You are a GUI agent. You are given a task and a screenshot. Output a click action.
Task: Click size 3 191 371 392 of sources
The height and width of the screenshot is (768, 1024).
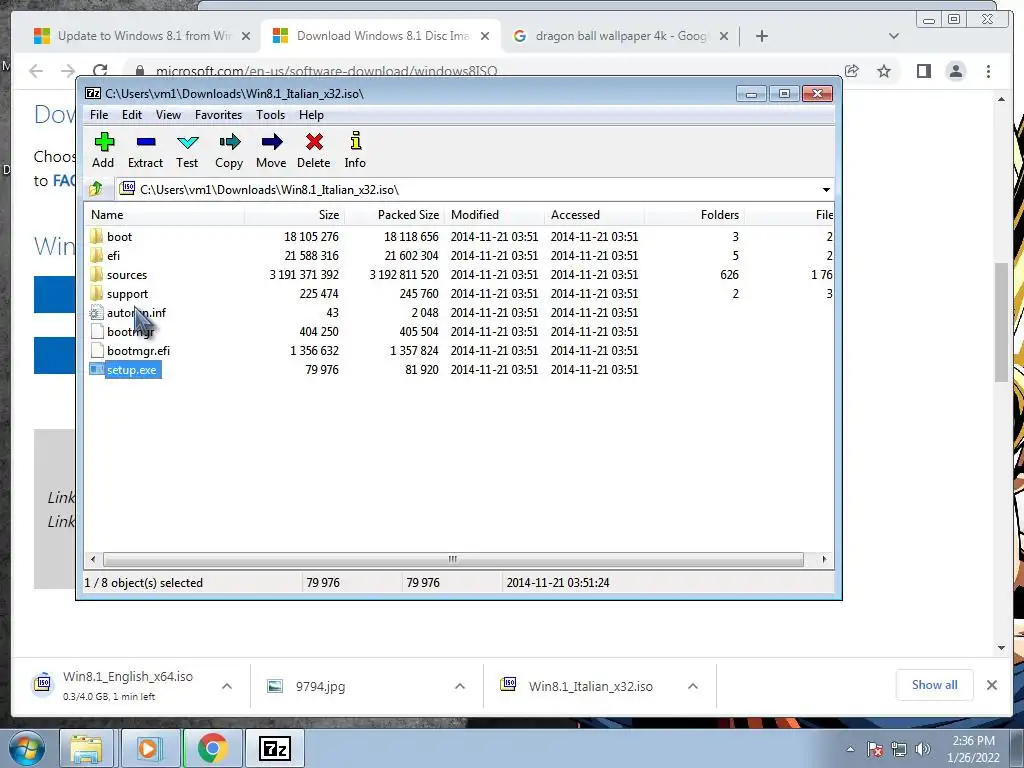coord(304,275)
